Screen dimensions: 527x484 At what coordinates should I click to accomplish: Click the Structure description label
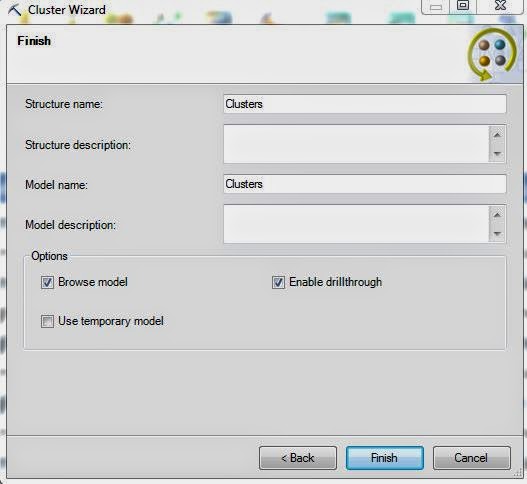(78, 145)
